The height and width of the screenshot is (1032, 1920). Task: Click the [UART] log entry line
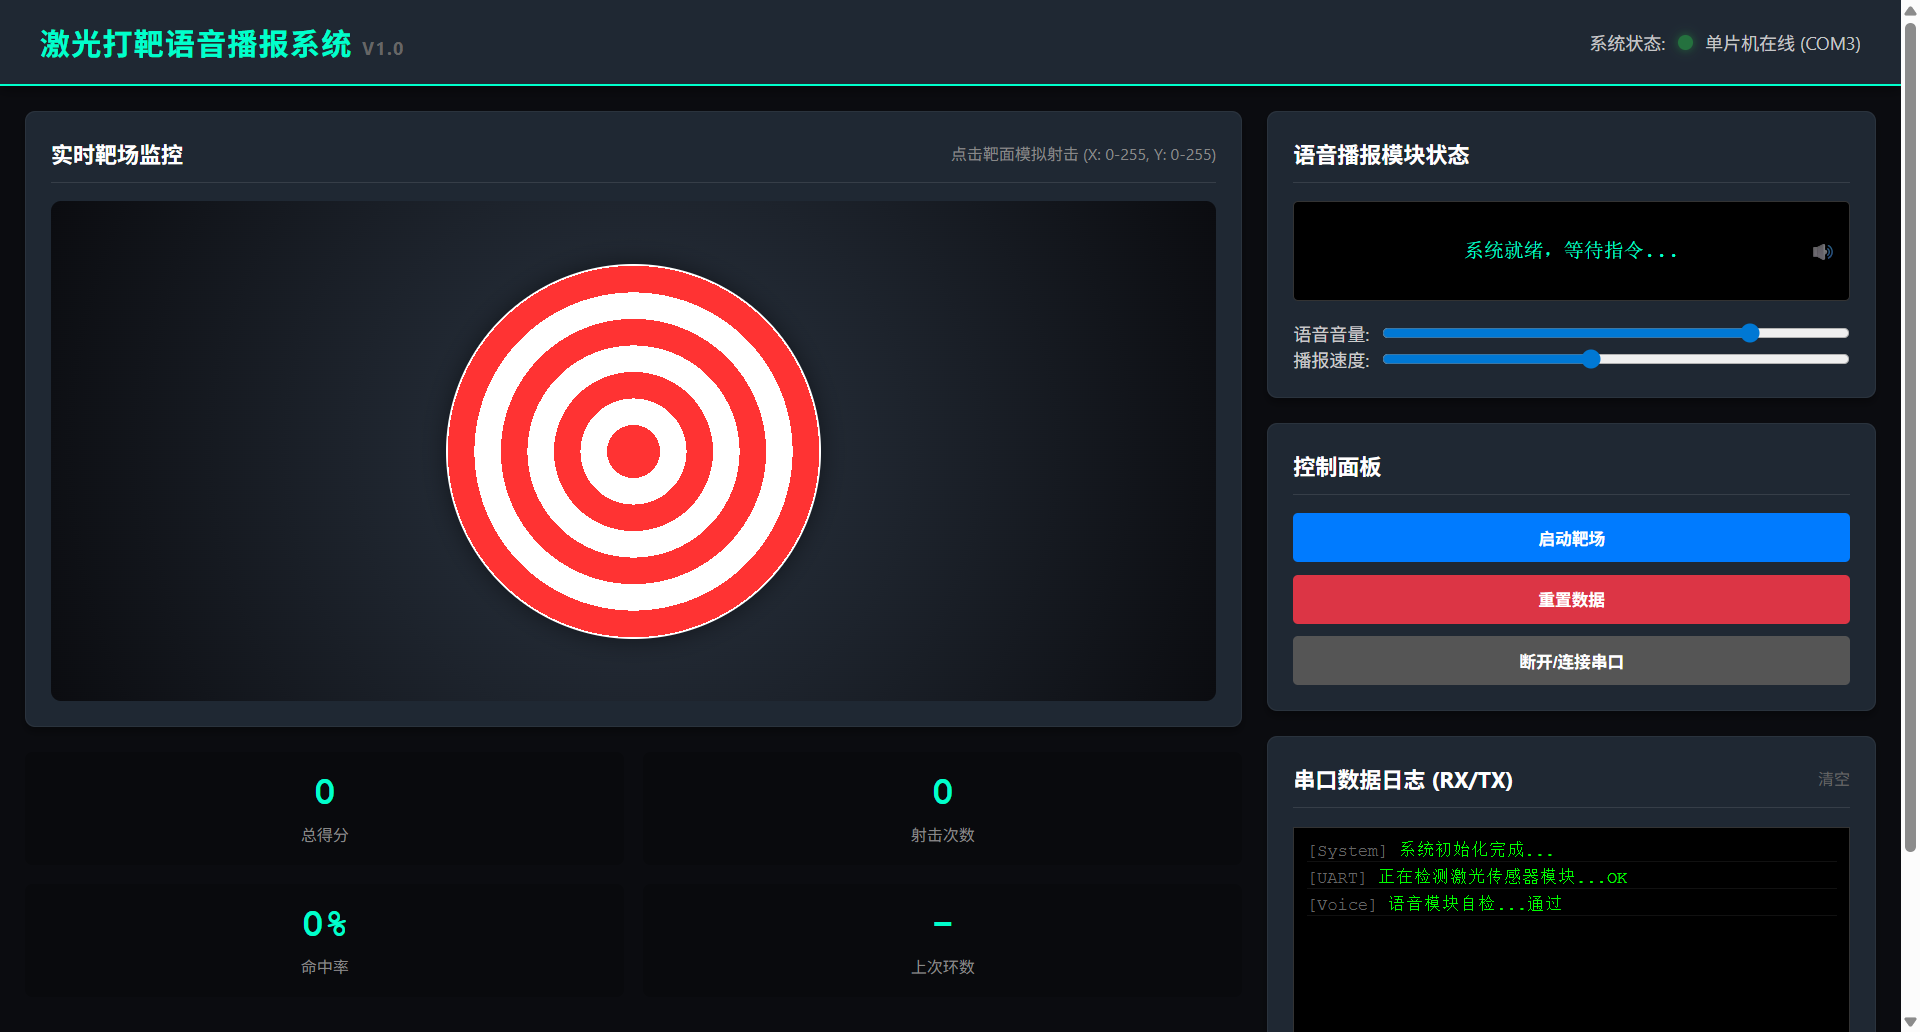pyautogui.click(x=1468, y=877)
